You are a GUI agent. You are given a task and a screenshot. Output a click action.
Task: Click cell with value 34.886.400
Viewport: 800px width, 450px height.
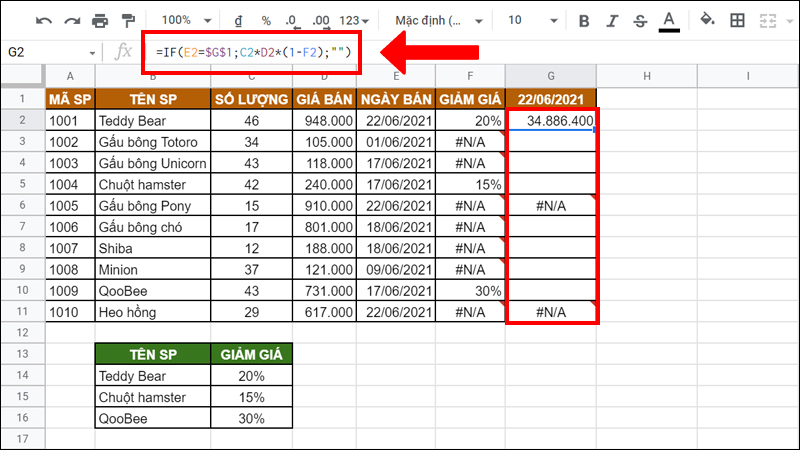tap(551, 120)
